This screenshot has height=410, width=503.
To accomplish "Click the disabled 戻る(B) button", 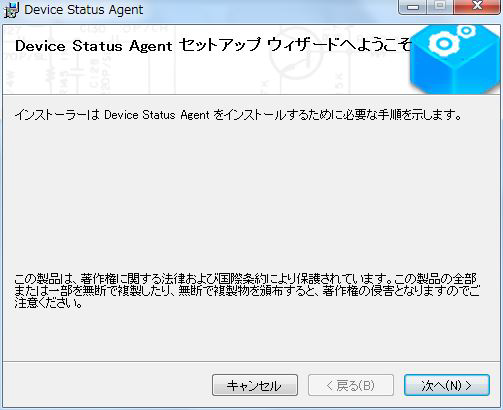I will tap(351, 385).
